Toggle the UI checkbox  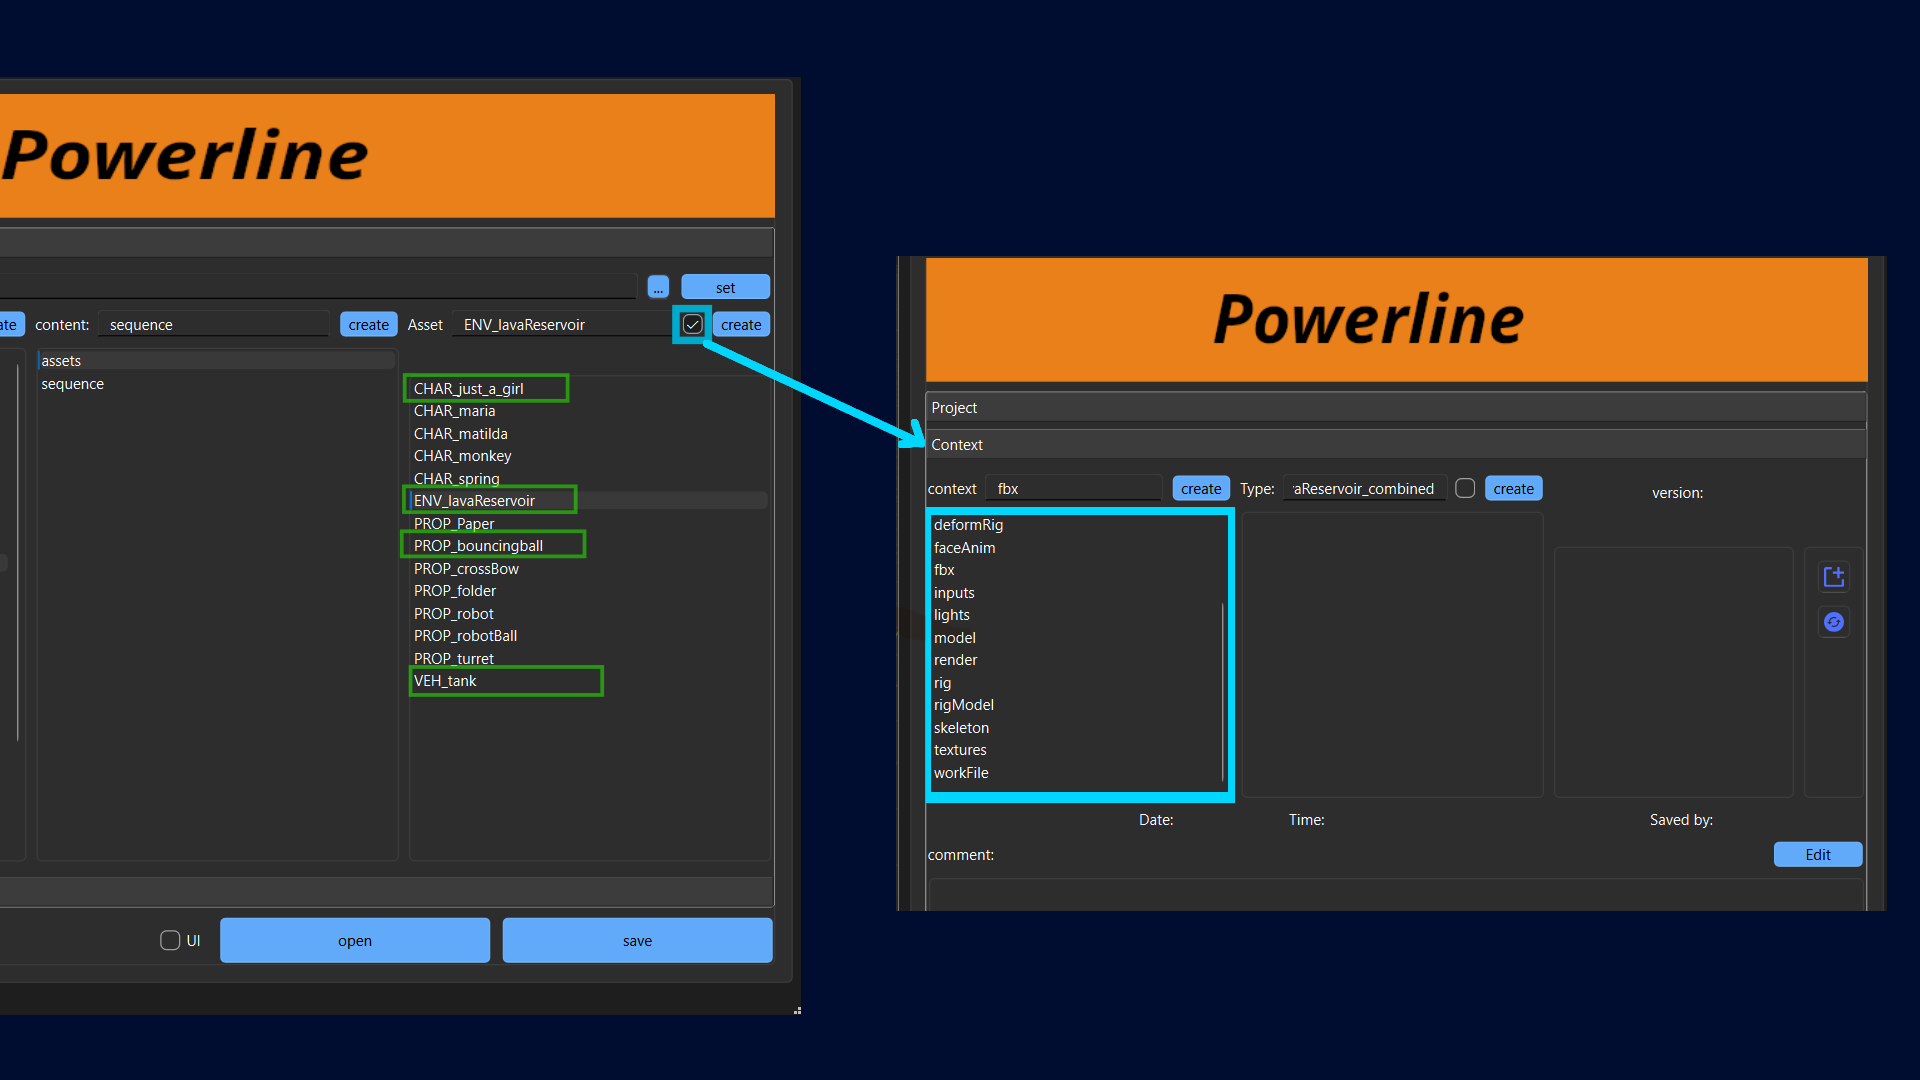[170, 941]
